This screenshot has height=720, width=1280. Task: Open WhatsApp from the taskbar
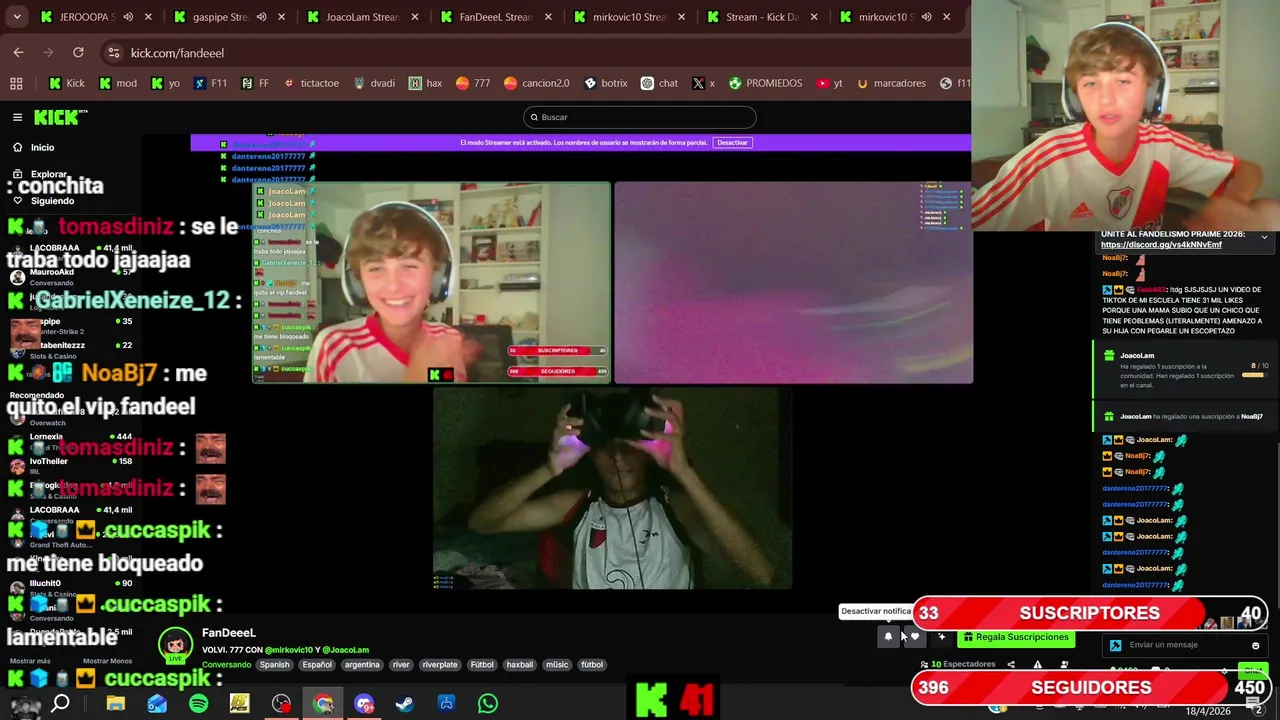pyautogui.click(x=487, y=704)
